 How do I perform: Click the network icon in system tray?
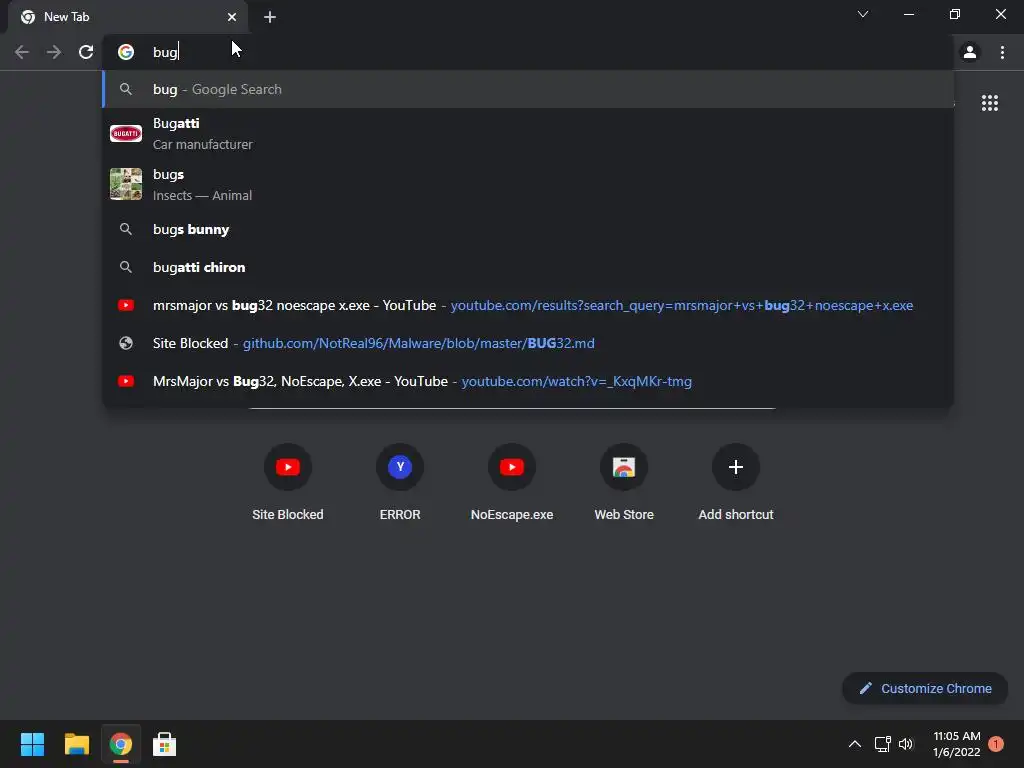click(882, 744)
